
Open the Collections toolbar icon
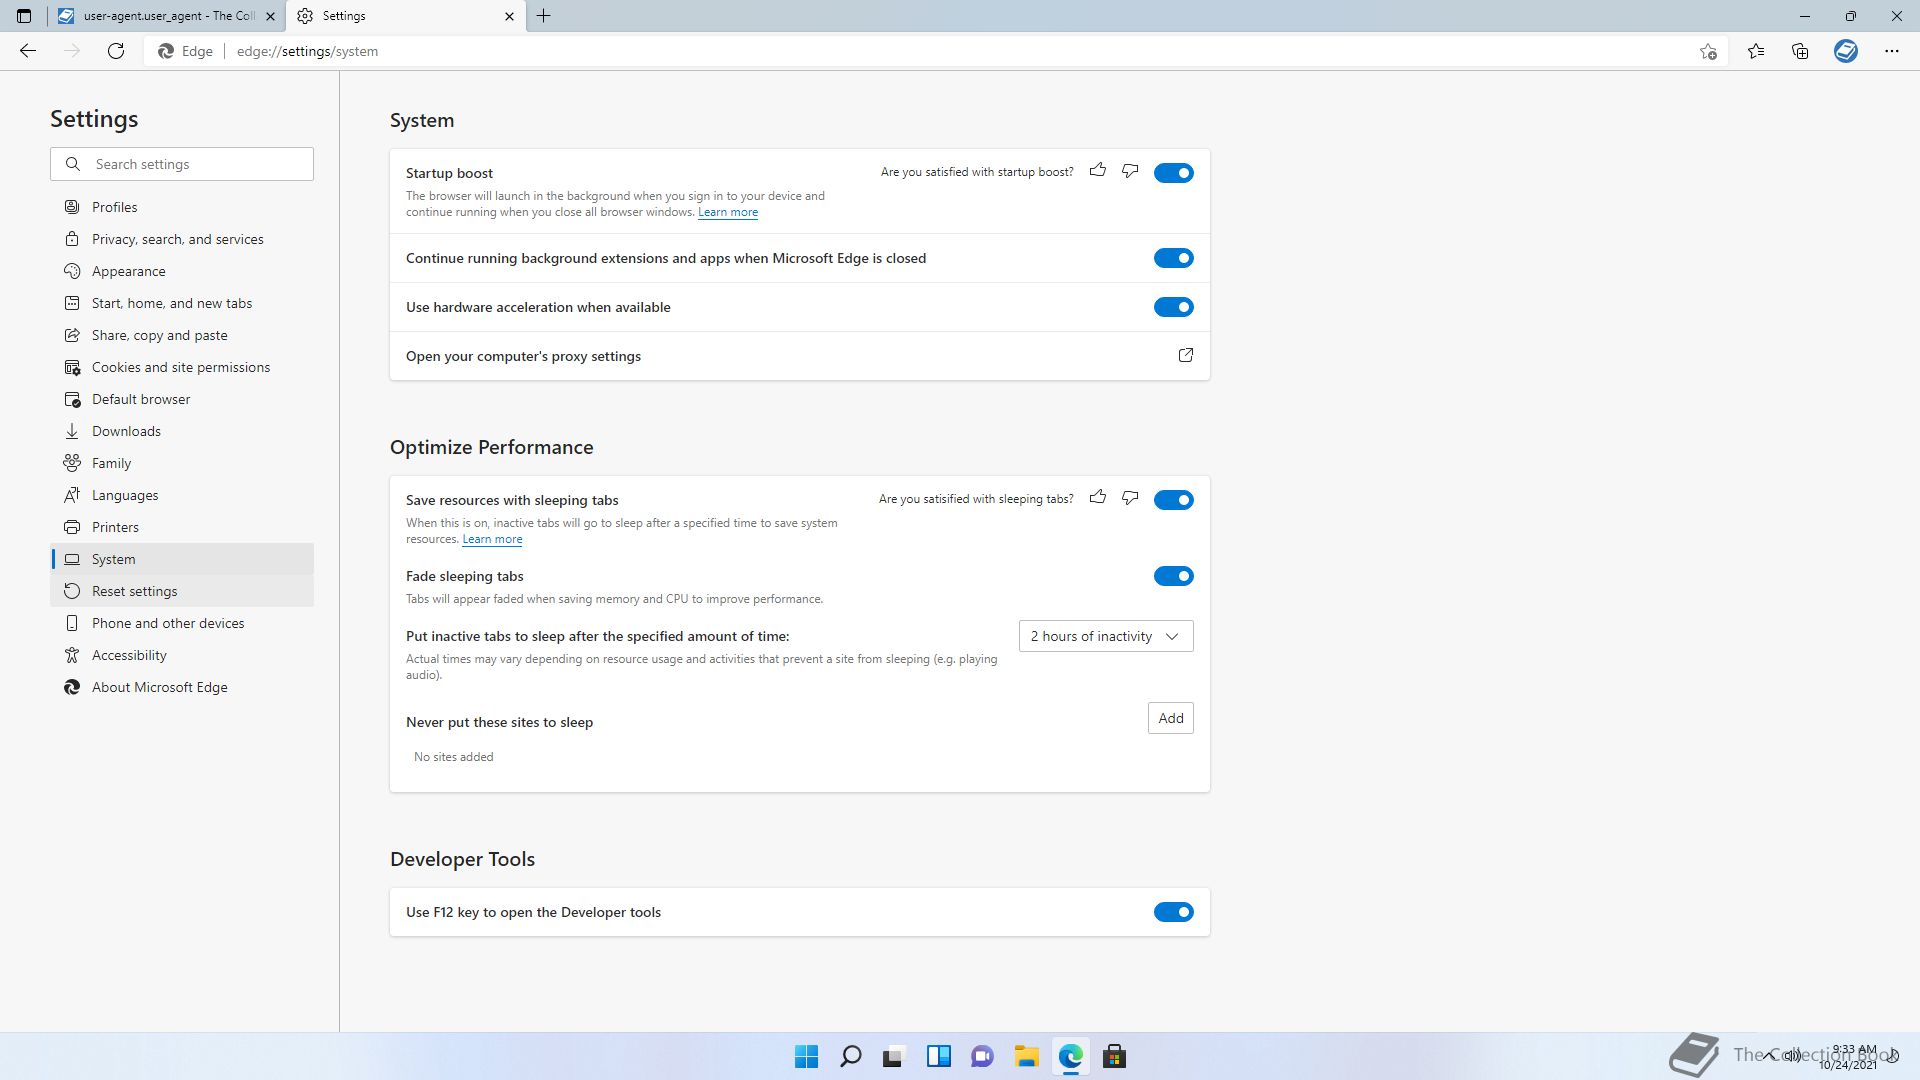coord(1800,51)
